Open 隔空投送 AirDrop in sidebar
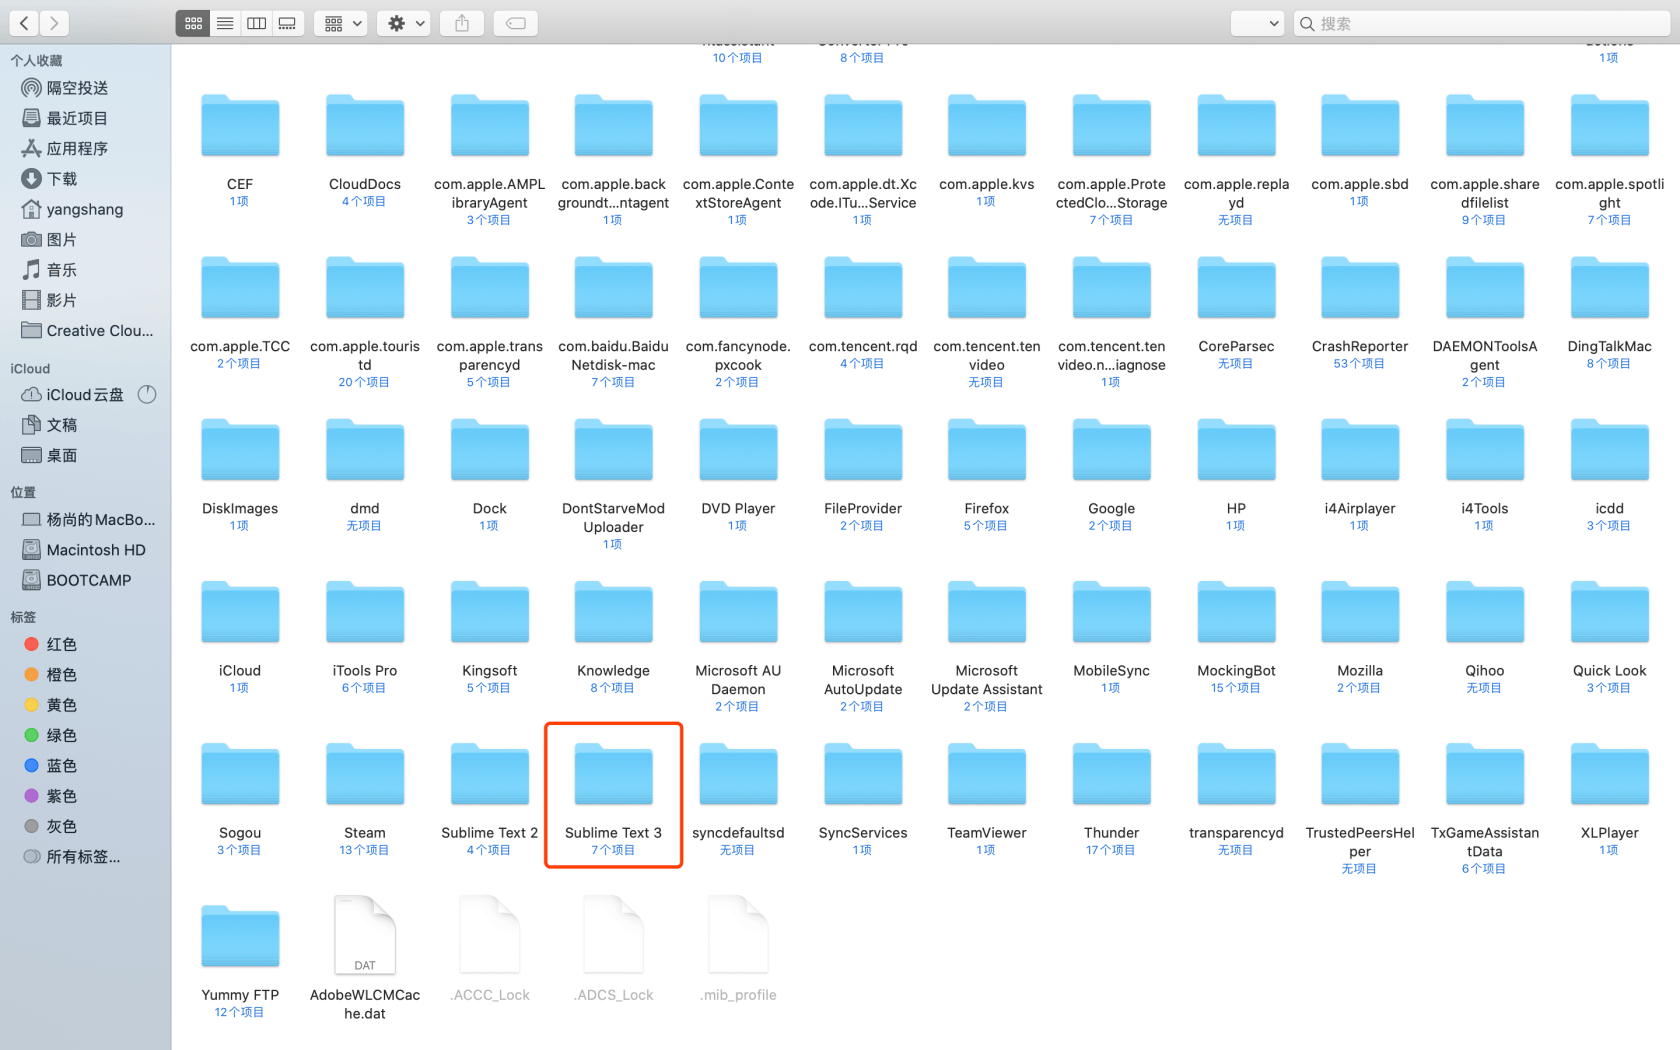 click(77, 88)
